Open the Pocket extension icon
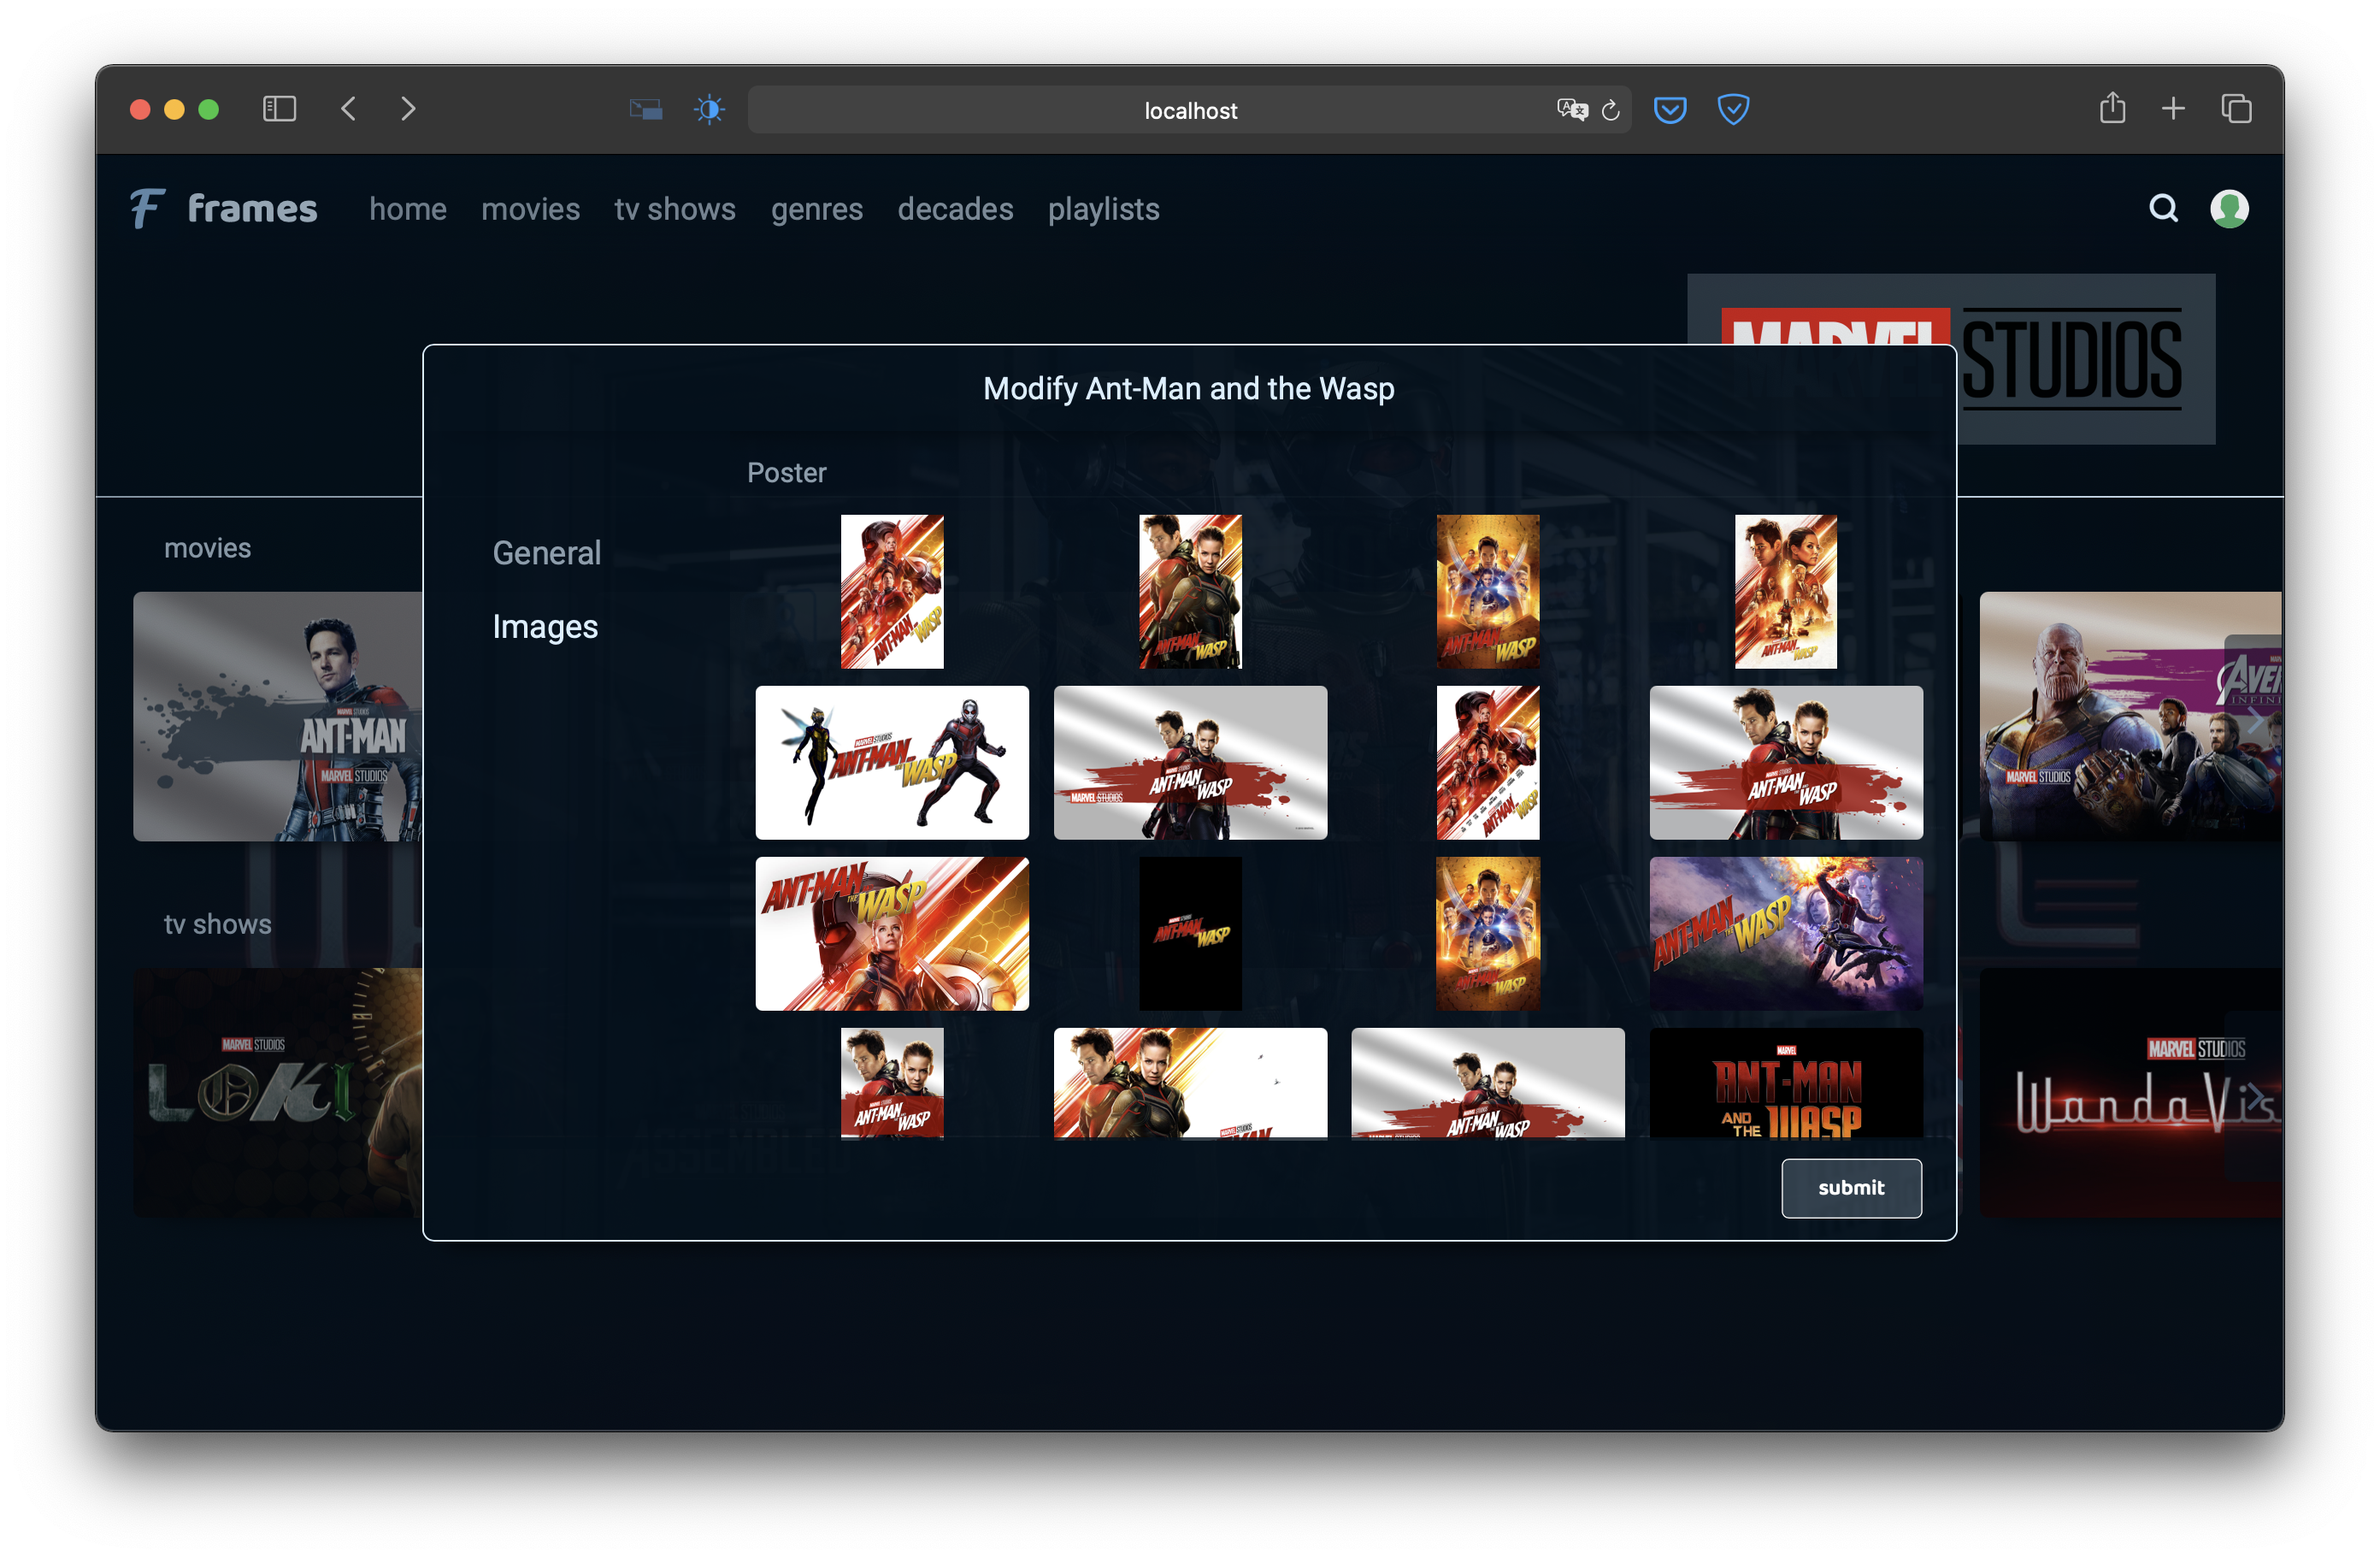The width and height of the screenshot is (2380, 1558). 1670,109
